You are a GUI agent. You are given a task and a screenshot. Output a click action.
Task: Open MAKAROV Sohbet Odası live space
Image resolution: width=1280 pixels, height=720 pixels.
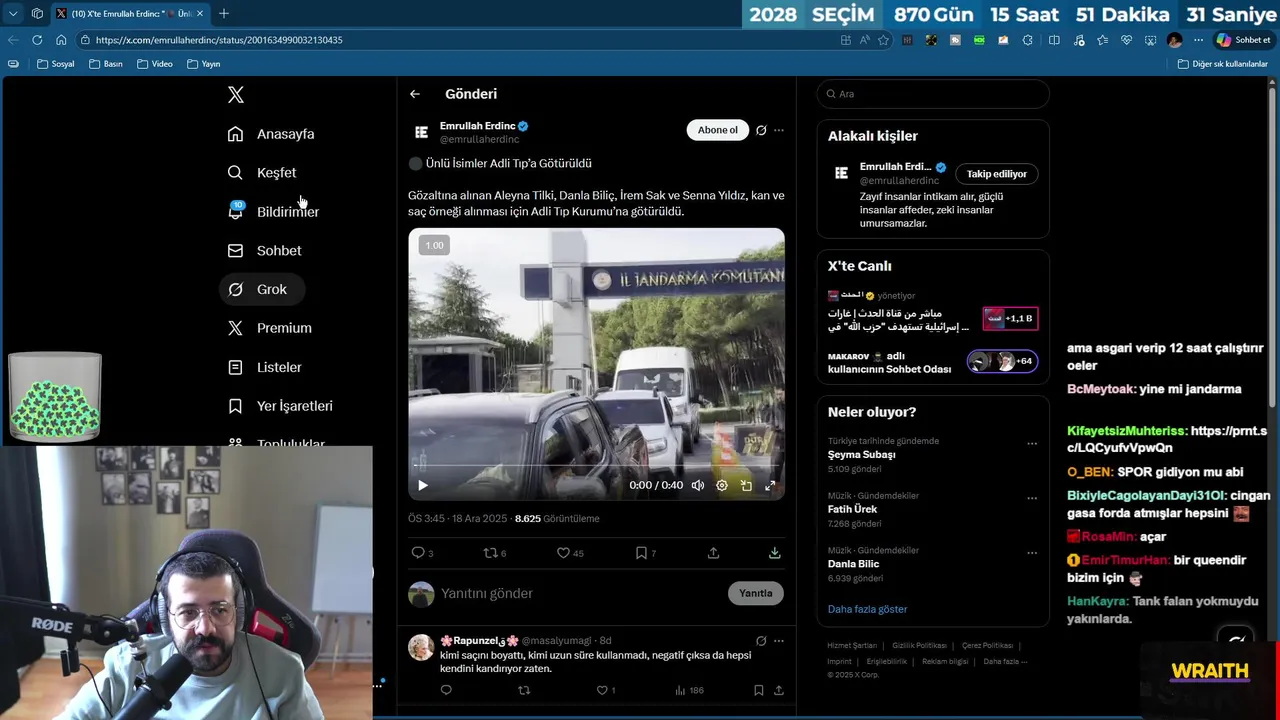(x=933, y=362)
